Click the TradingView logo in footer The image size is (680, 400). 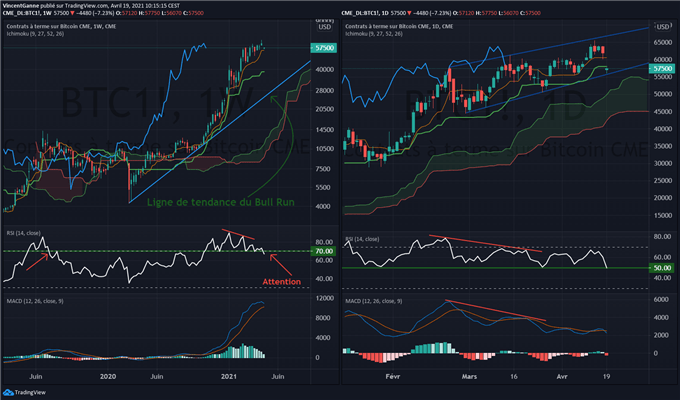pos(24,392)
